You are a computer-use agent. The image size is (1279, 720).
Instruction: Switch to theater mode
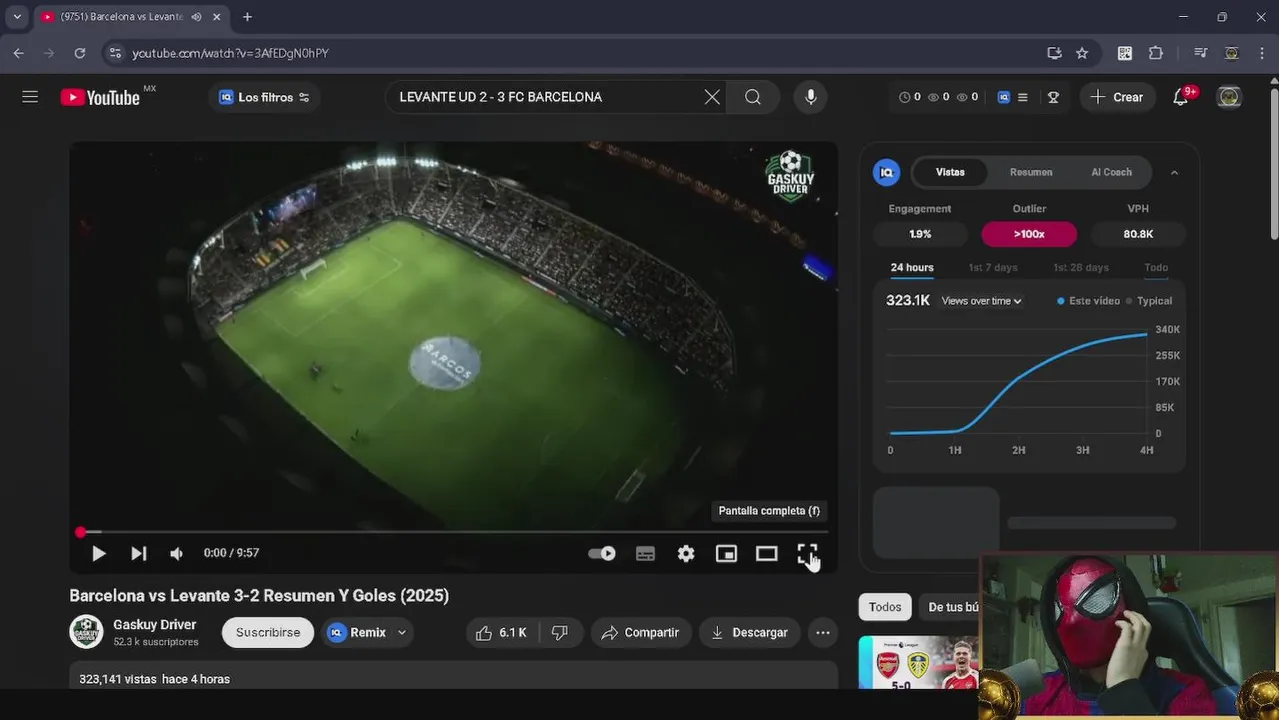click(767, 553)
